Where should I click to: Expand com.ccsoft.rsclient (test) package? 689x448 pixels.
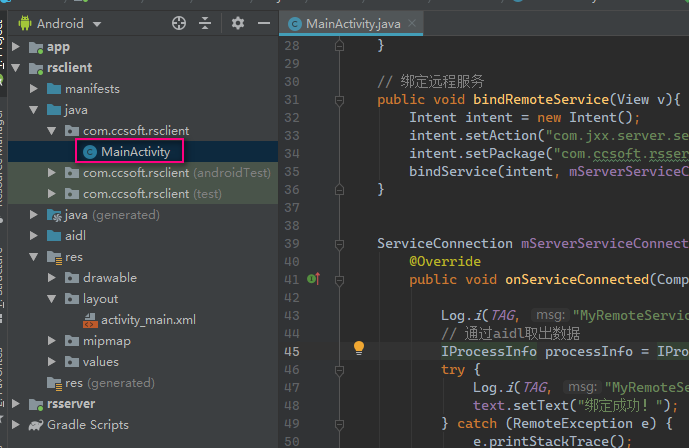point(51,194)
